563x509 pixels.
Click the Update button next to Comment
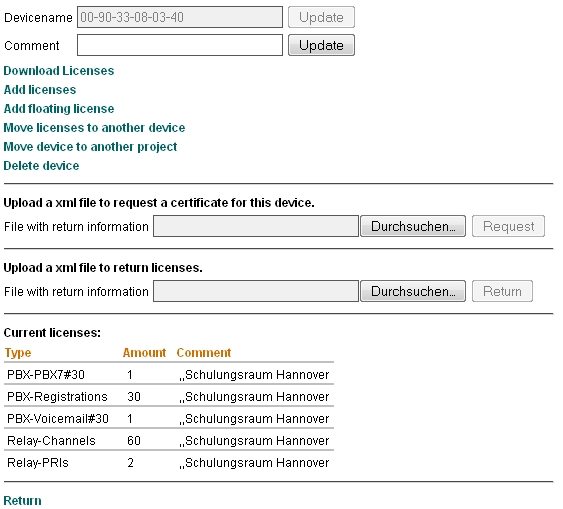[x=321, y=45]
